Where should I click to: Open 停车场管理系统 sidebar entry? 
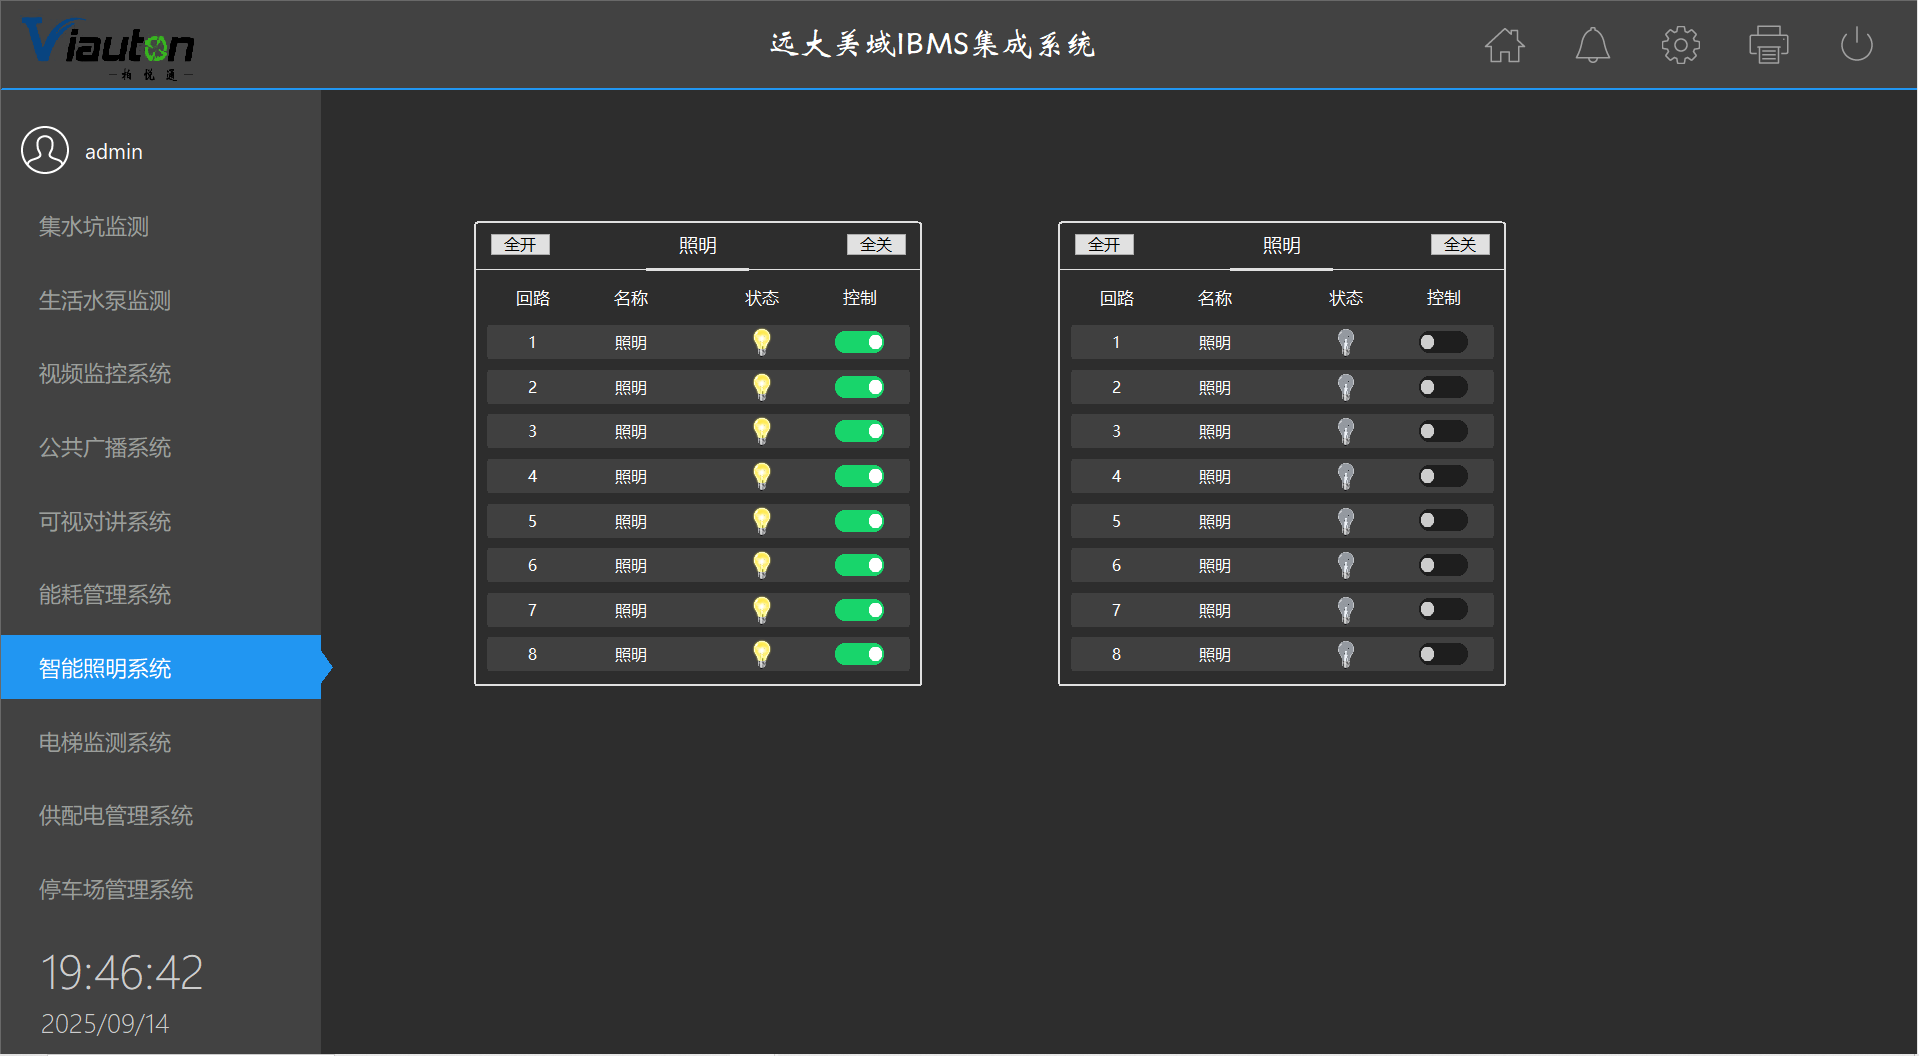[116, 889]
